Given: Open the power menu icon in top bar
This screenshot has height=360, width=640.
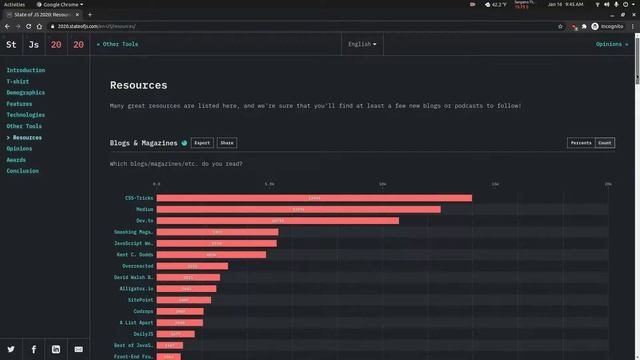Looking at the screenshot, I should click(x=625, y=4).
